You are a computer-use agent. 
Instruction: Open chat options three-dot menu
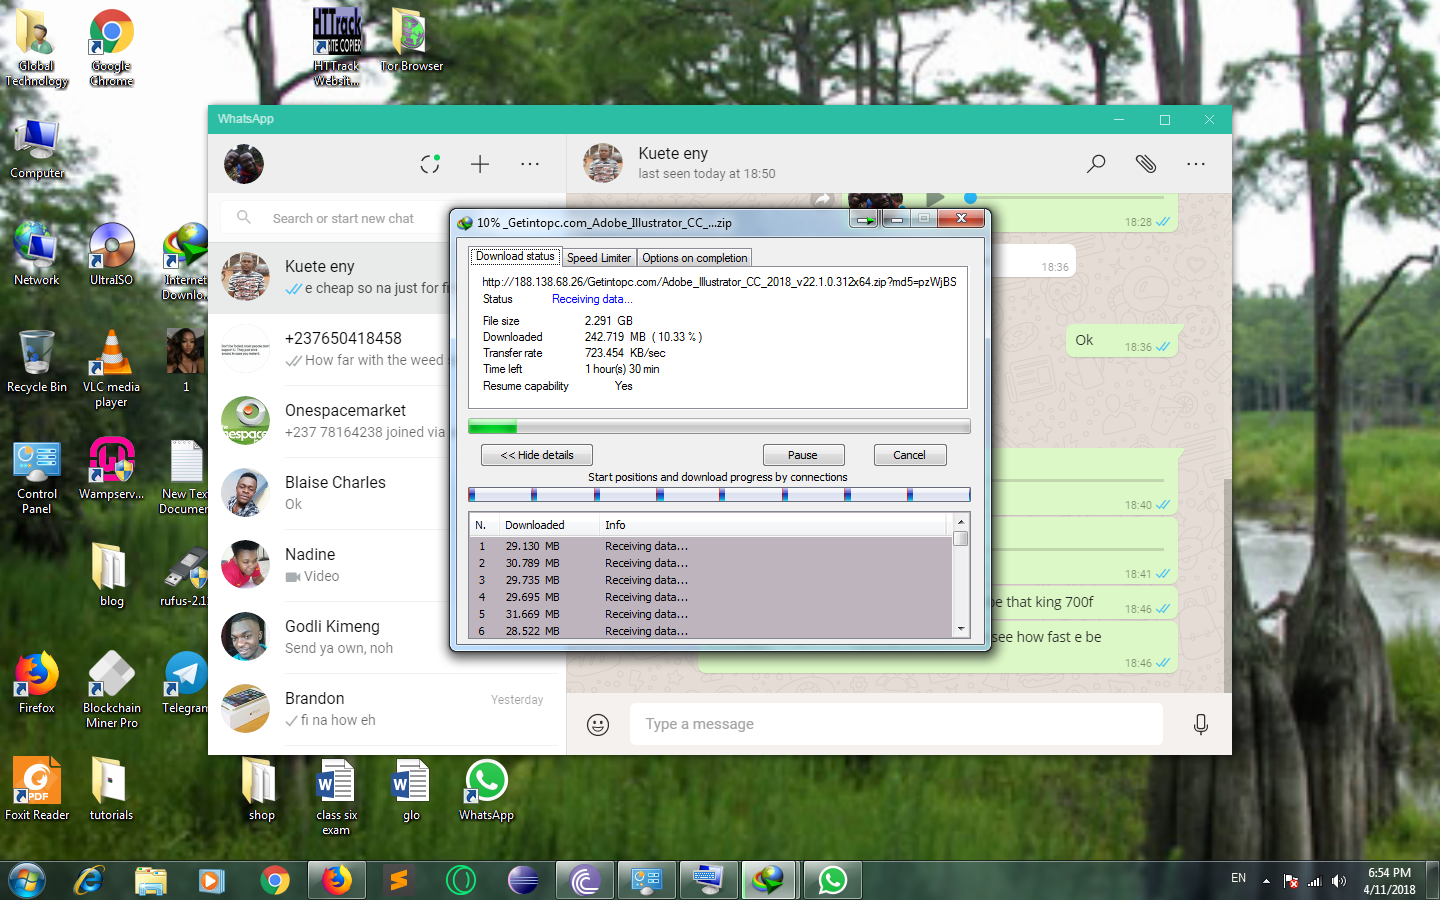coord(1196,164)
